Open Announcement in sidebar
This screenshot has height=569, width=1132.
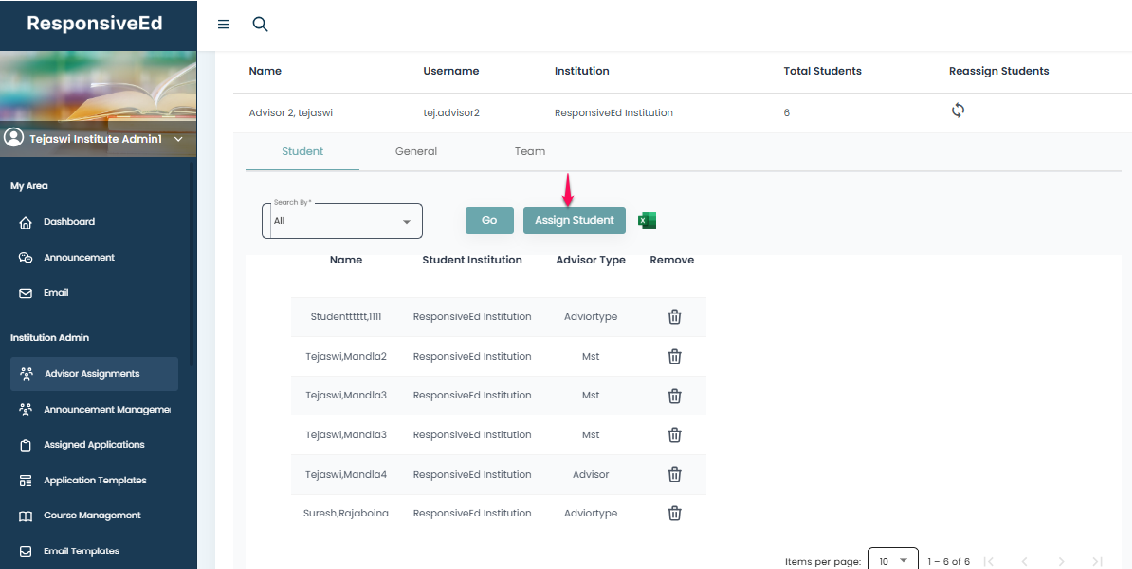tap(79, 258)
